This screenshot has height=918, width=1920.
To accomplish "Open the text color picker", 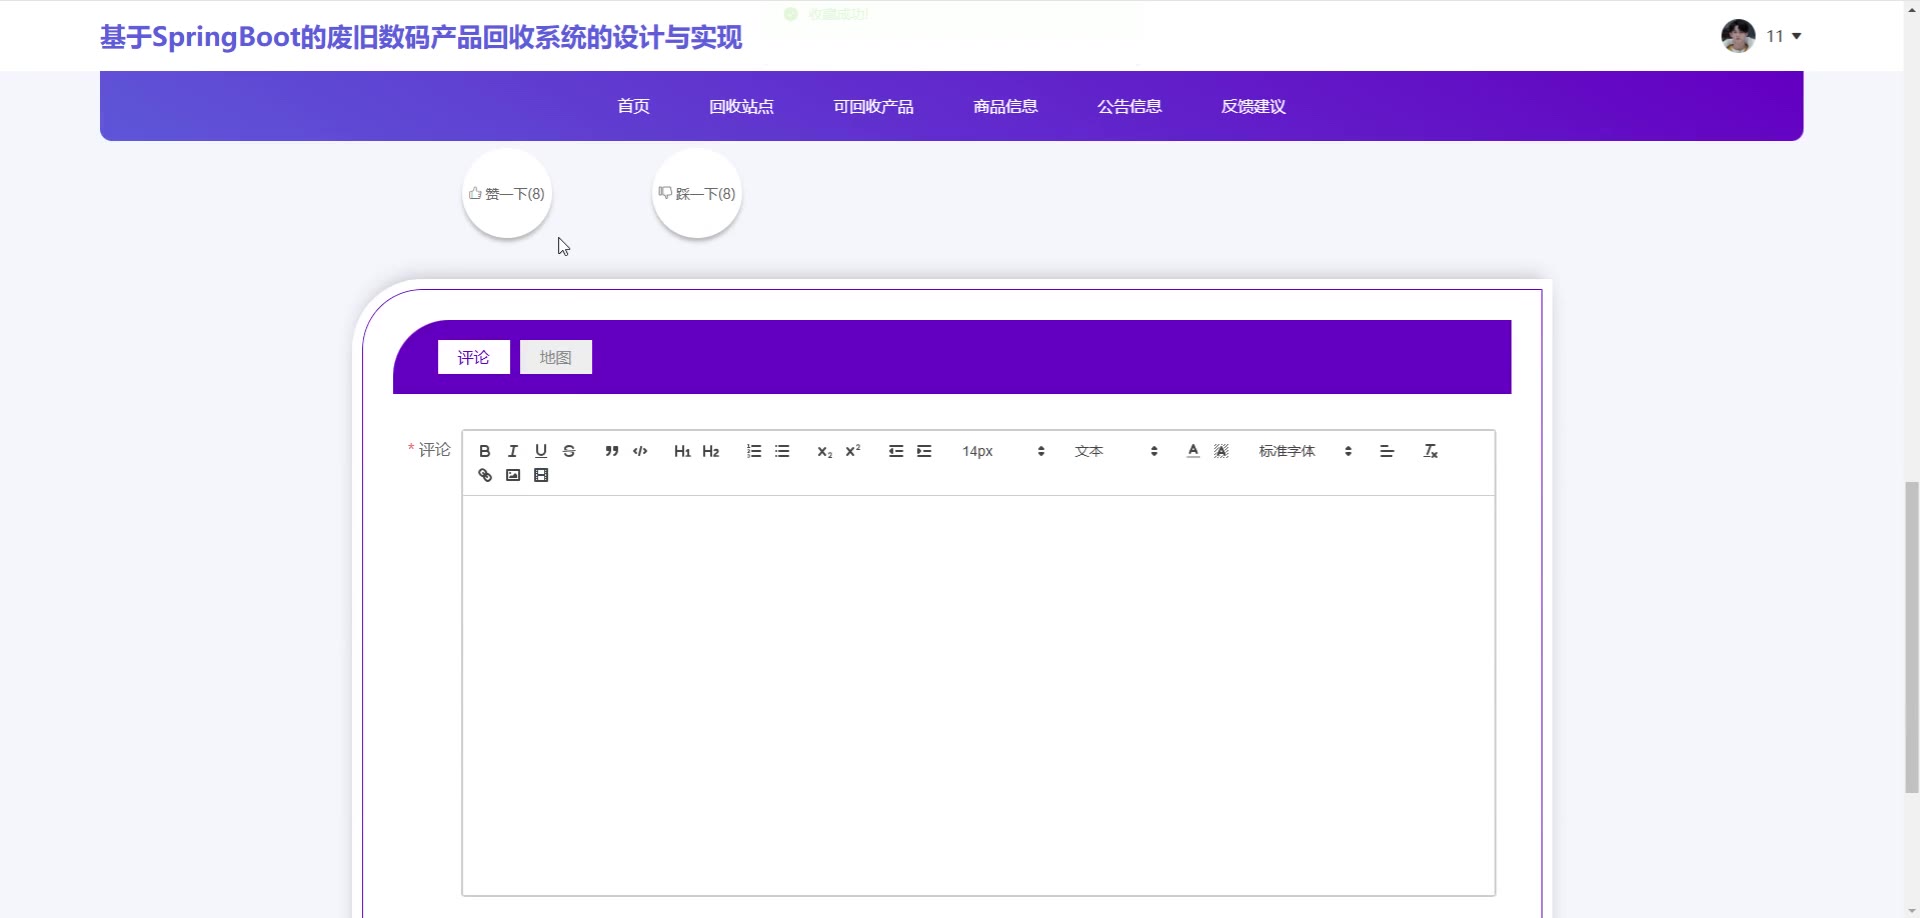I will [x=1193, y=451].
